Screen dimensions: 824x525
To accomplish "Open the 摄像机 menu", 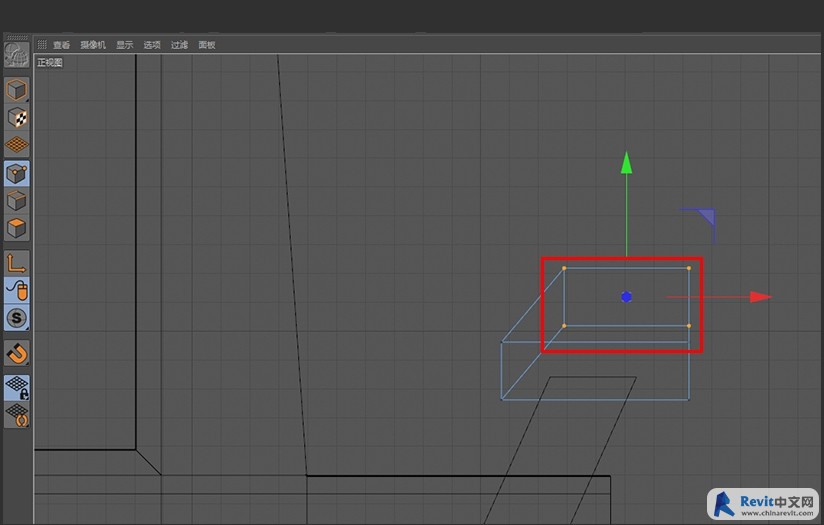I will (93, 45).
